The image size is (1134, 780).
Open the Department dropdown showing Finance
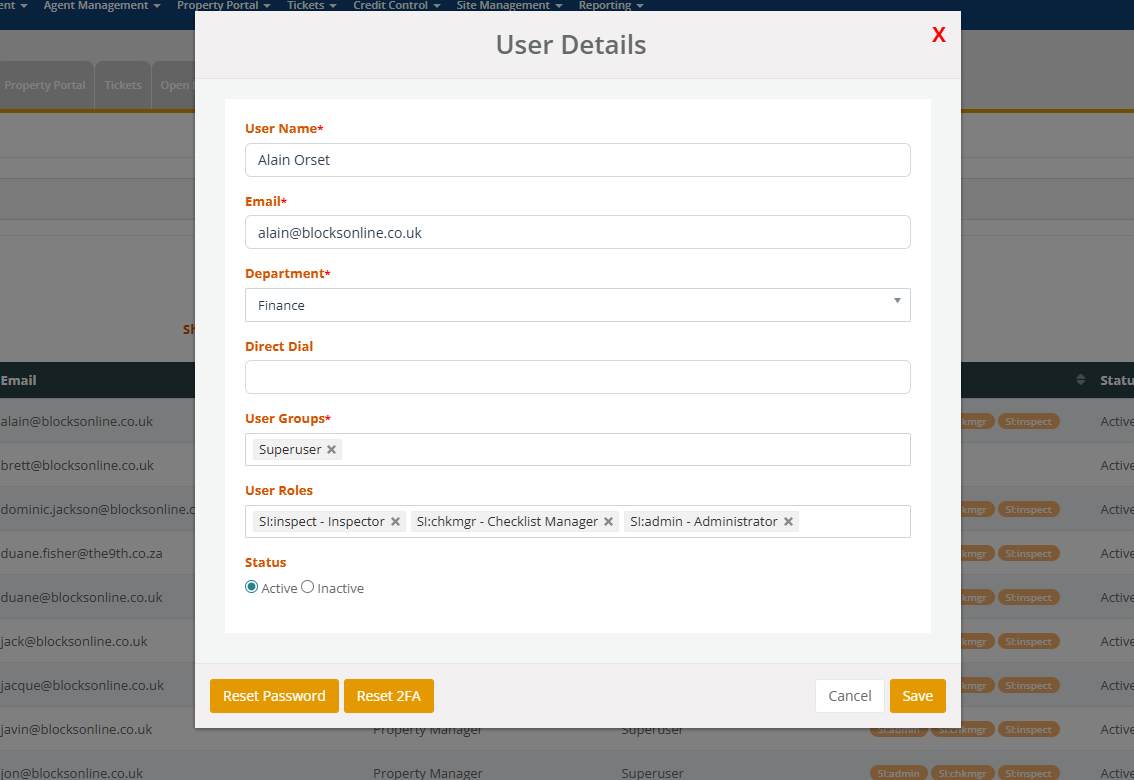[x=577, y=305]
